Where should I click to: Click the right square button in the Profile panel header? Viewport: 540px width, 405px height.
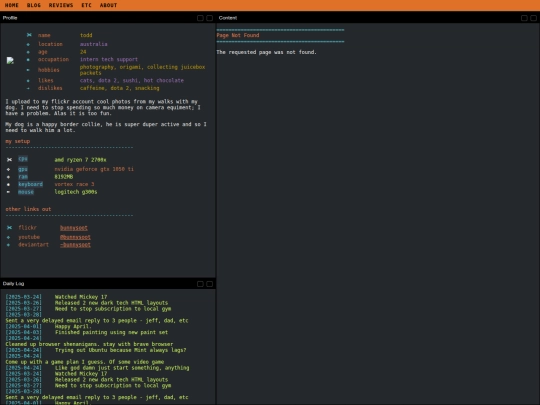(209, 18)
